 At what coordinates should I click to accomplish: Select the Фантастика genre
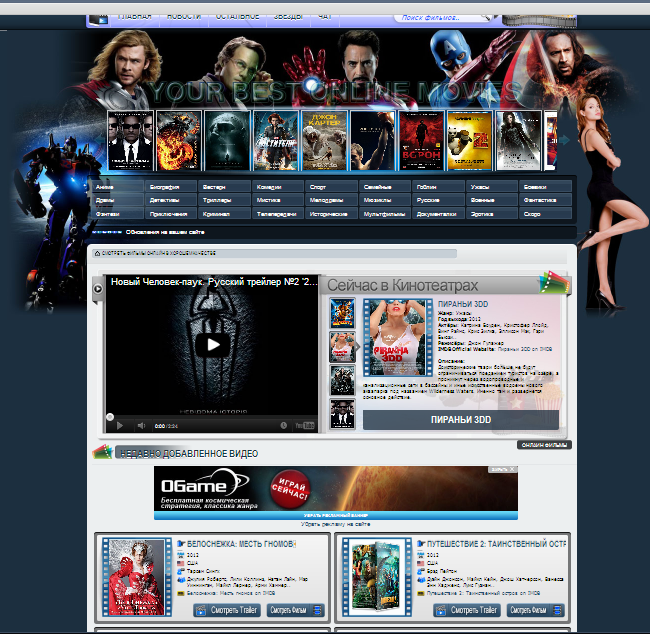[545, 200]
